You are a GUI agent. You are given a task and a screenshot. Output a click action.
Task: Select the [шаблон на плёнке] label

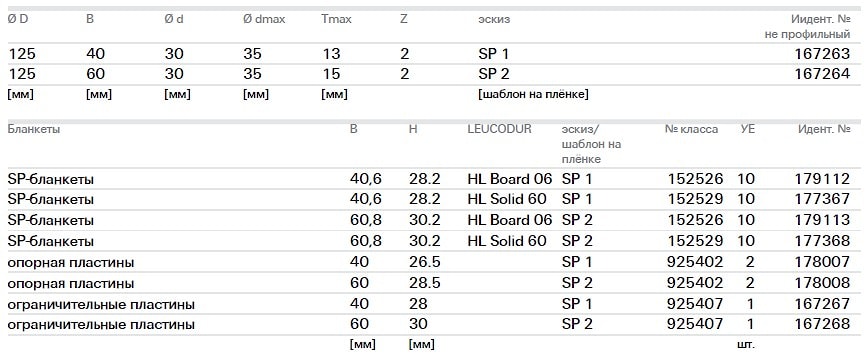(533, 95)
